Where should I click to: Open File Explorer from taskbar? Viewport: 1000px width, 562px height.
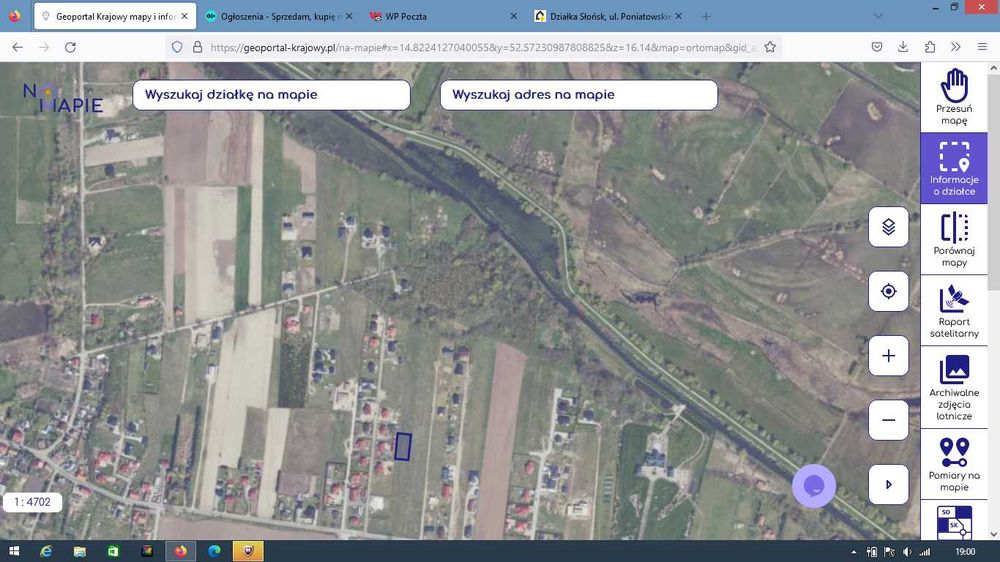(80, 551)
